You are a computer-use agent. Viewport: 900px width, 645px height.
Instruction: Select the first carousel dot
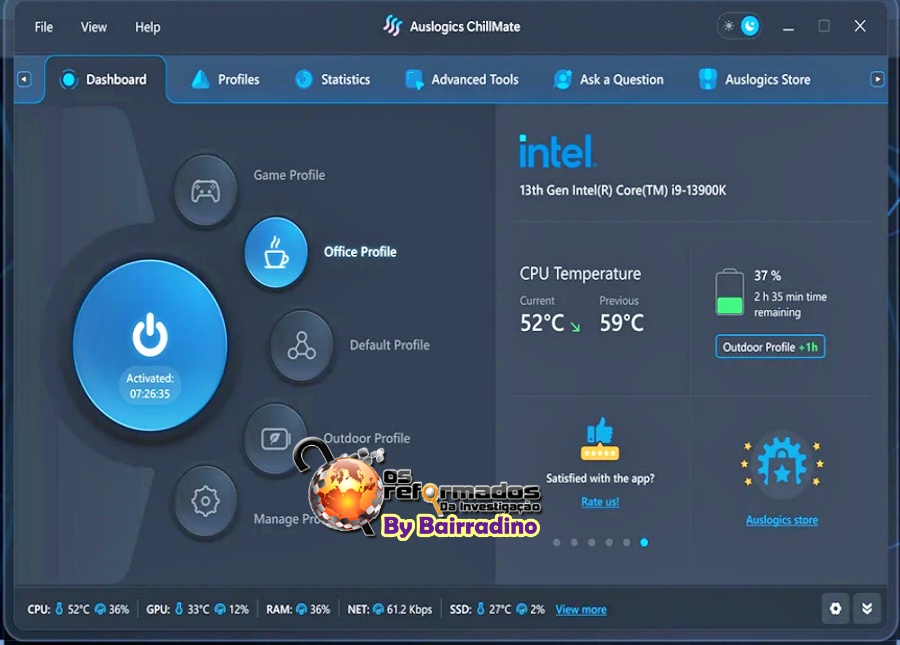click(557, 542)
